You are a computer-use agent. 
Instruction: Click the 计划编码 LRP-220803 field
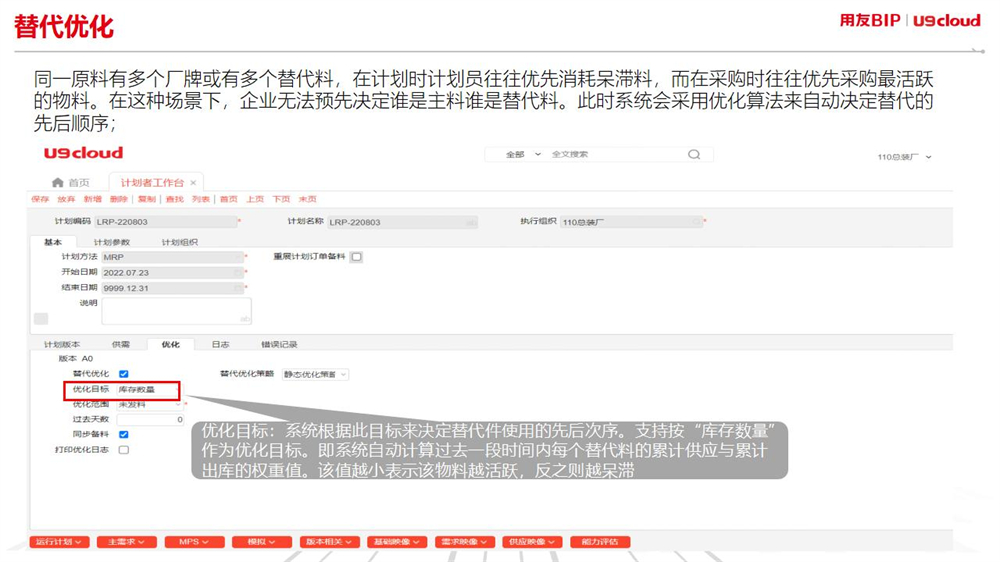click(x=165, y=222)
